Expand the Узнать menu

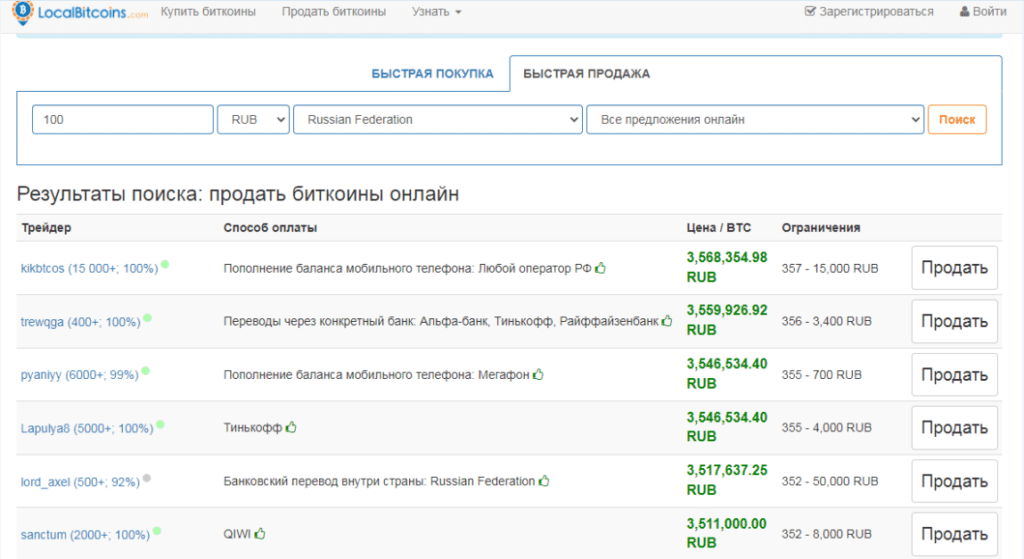[x=436, y=12]
